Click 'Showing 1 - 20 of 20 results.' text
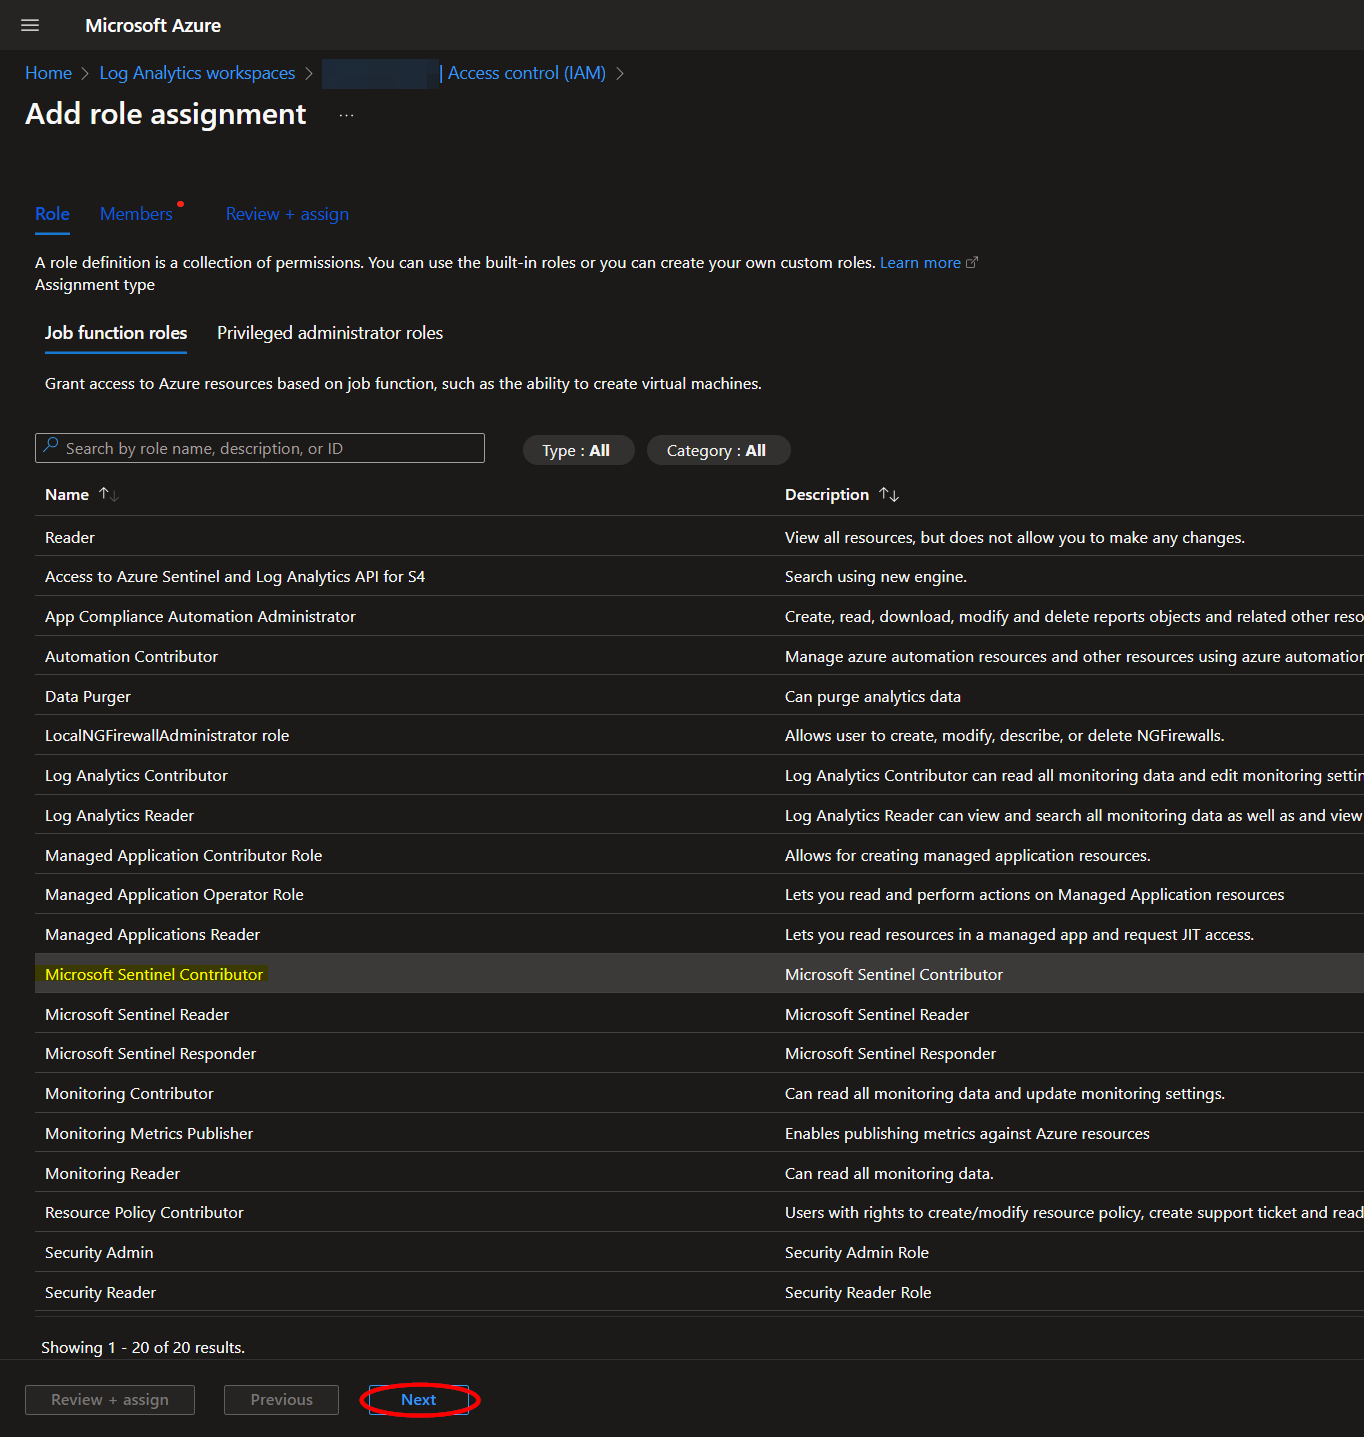 click(143, 1347)
